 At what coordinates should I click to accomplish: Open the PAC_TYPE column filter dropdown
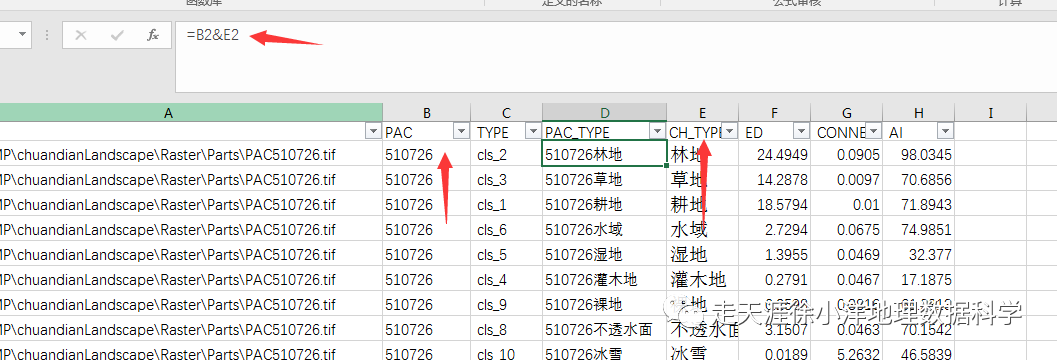(x=657, y=131)
